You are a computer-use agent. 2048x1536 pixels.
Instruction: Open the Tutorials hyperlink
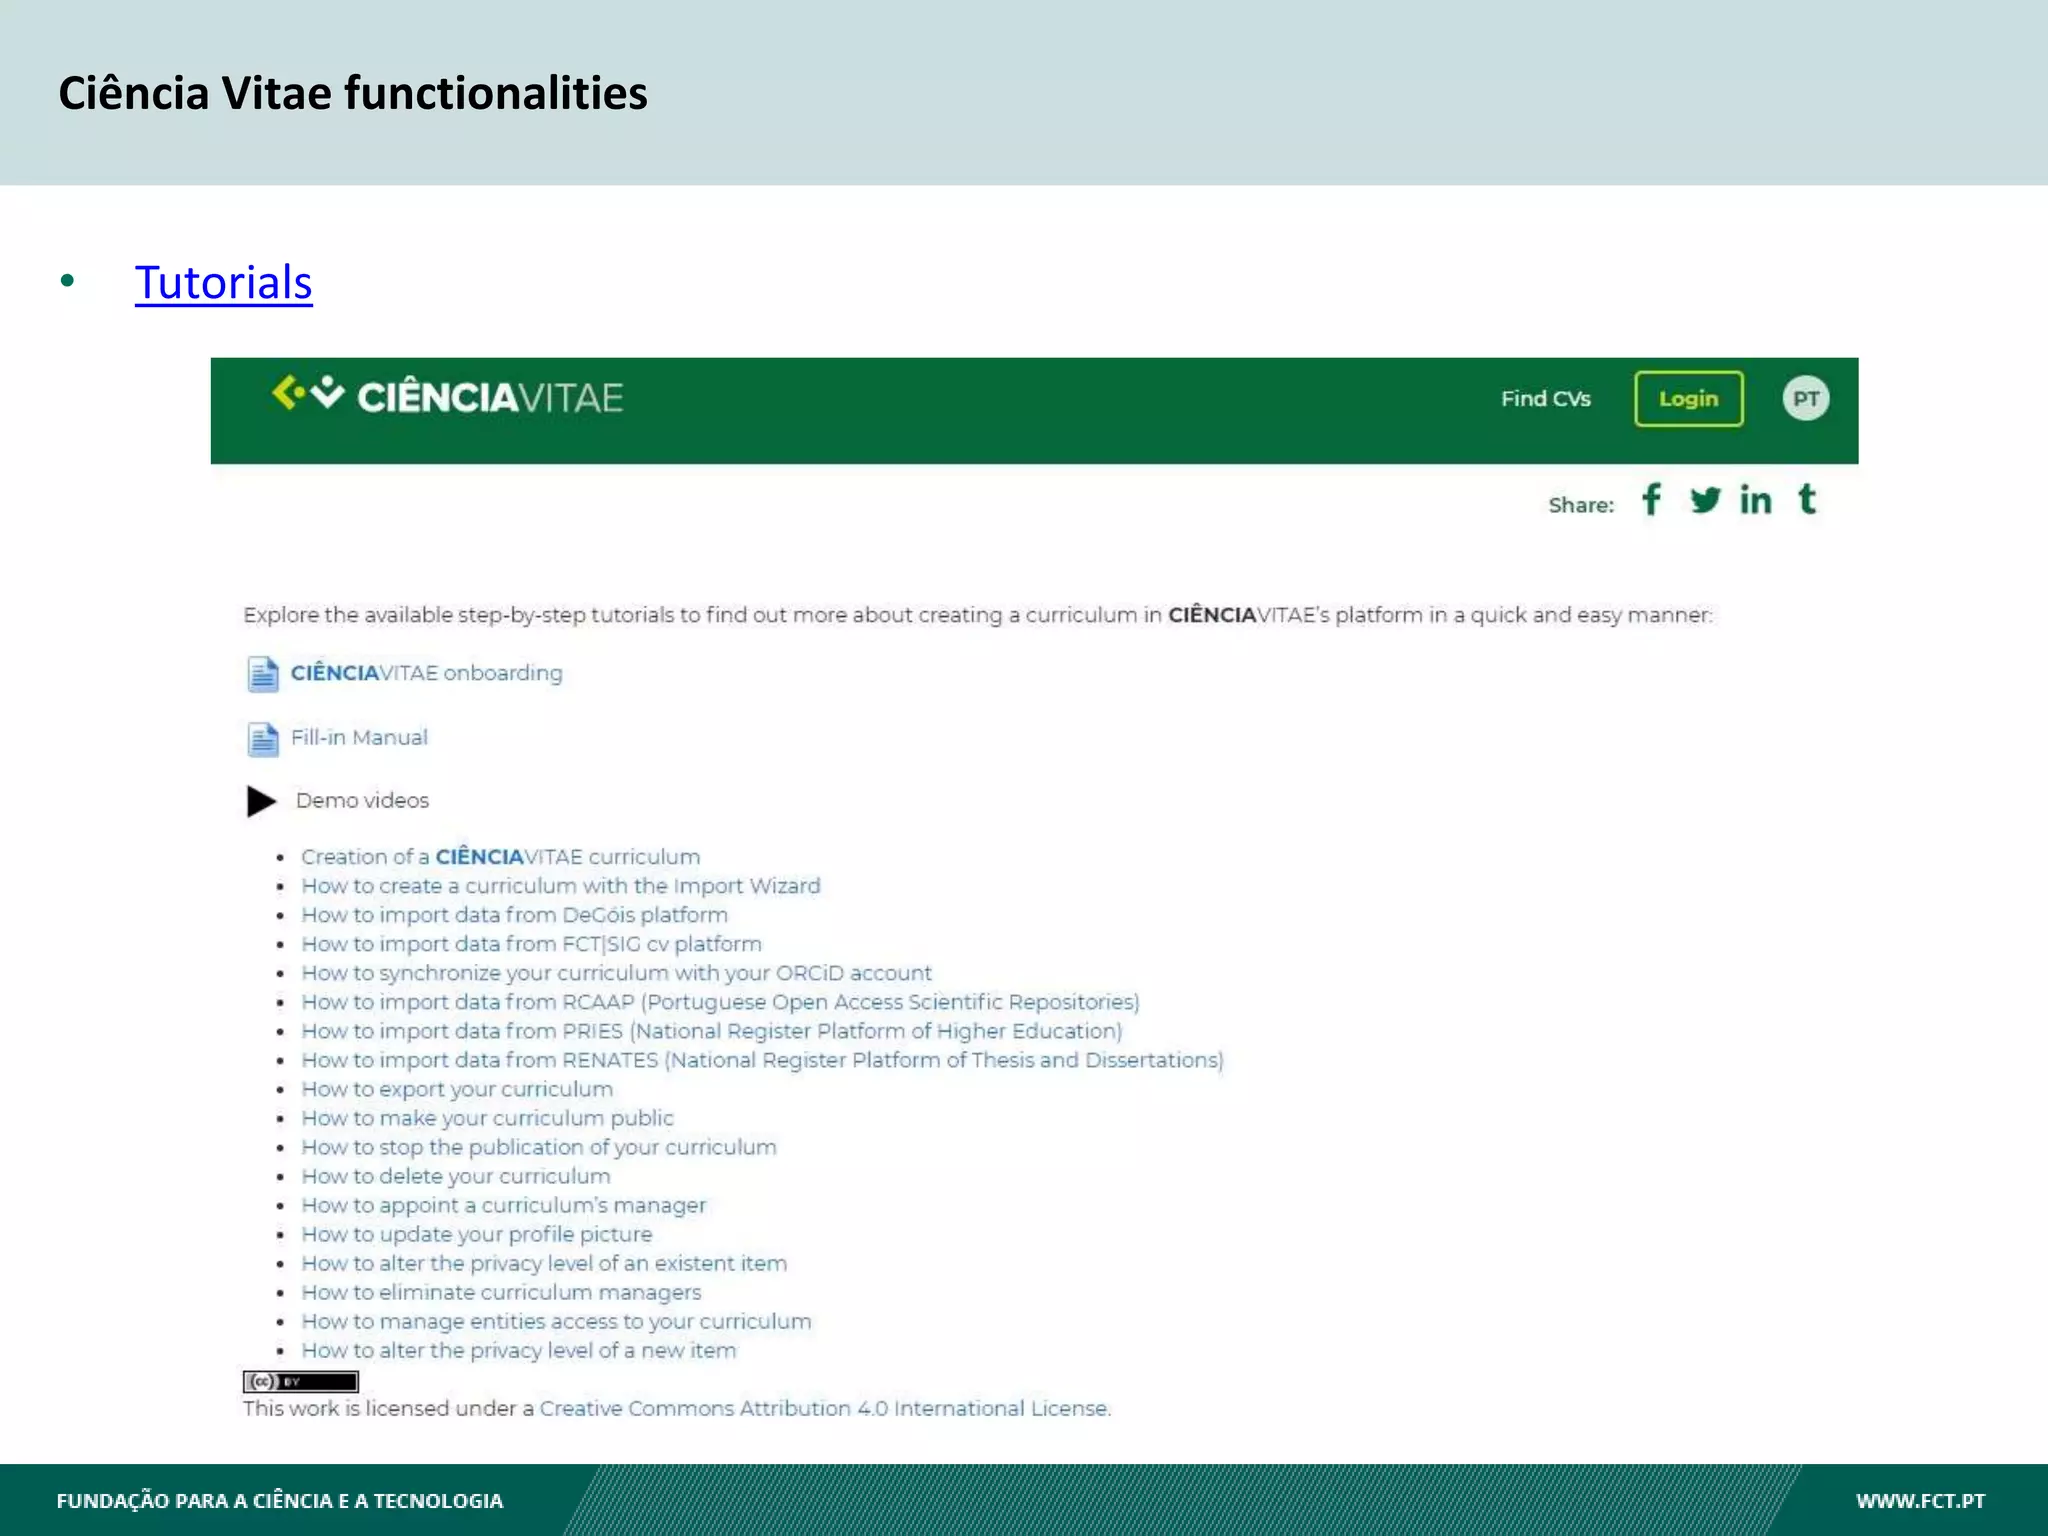click(223, 282)
